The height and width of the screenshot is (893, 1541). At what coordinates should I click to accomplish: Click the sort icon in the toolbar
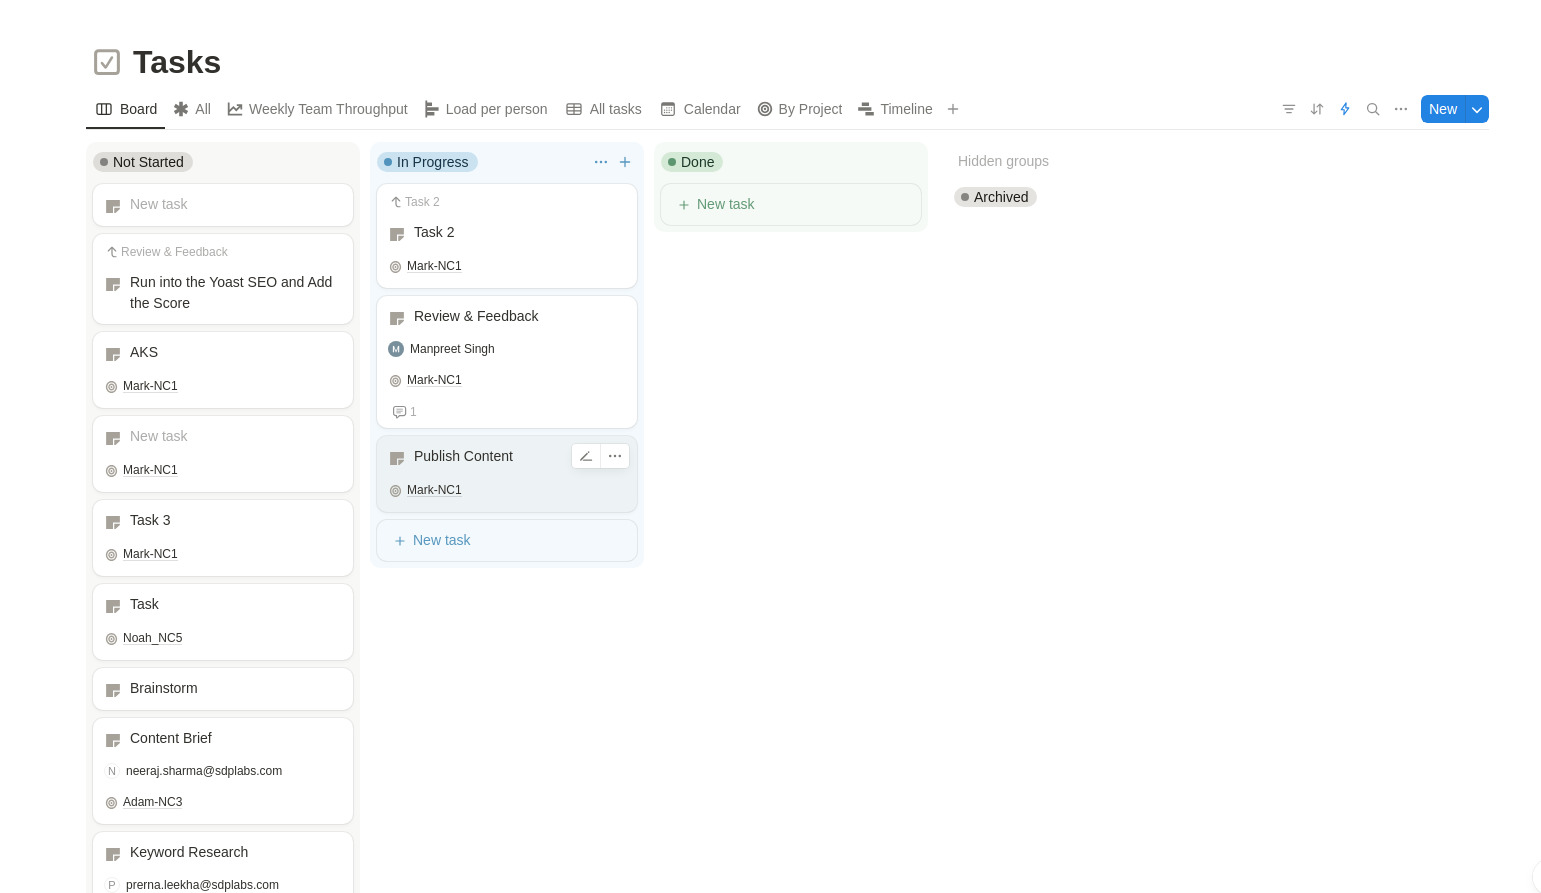pyautogui.click(x=1316, y=109)
